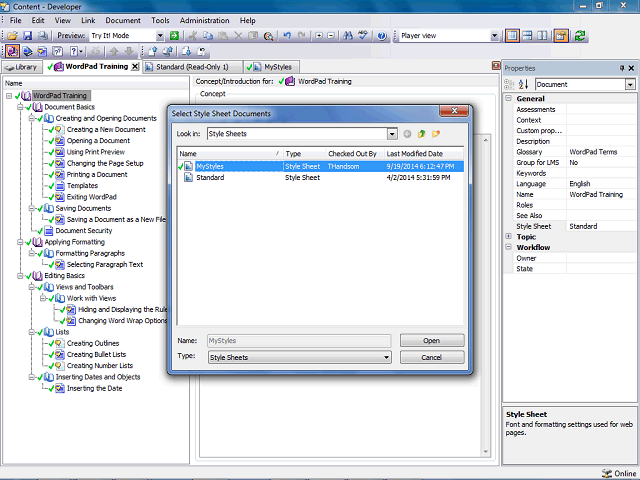Open the Administration menu
The width and height of the screenshot is (640, 480).
pos(204,20)
